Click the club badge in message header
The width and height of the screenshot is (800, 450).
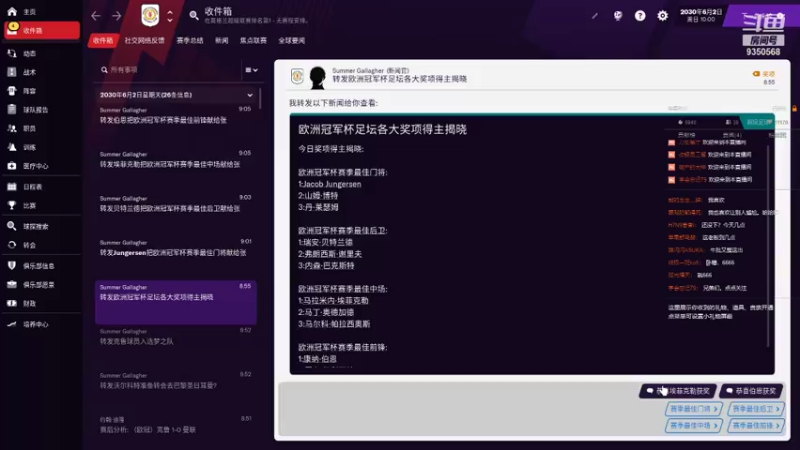[x=297, y=77]
